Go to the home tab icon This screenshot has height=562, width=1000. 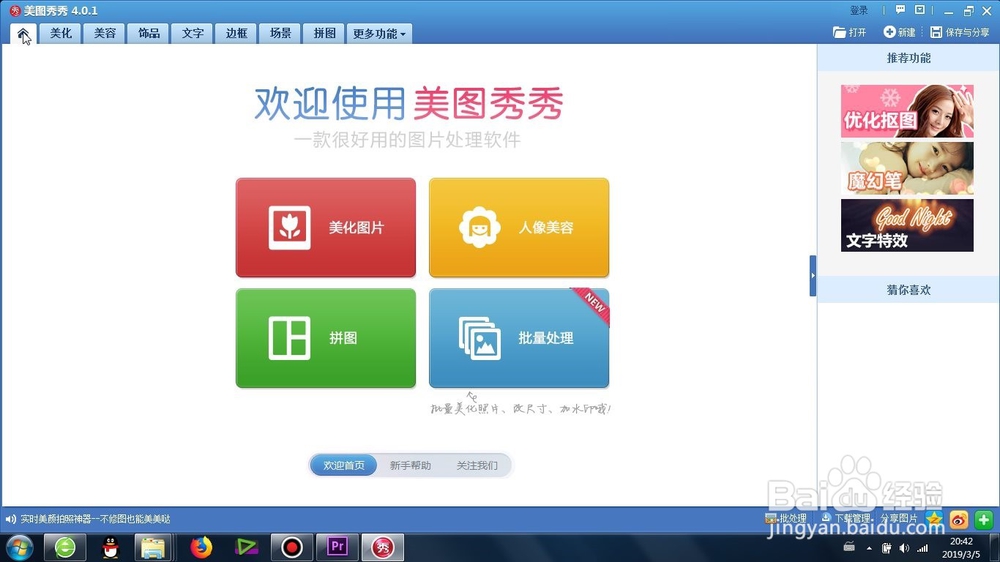23,34
